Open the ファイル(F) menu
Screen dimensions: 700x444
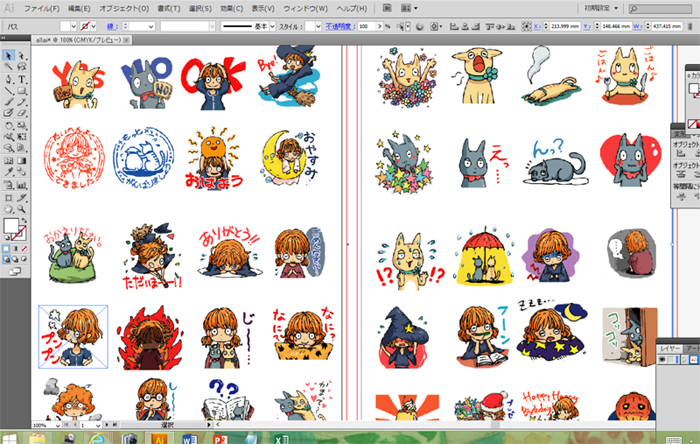pos(42,8)
